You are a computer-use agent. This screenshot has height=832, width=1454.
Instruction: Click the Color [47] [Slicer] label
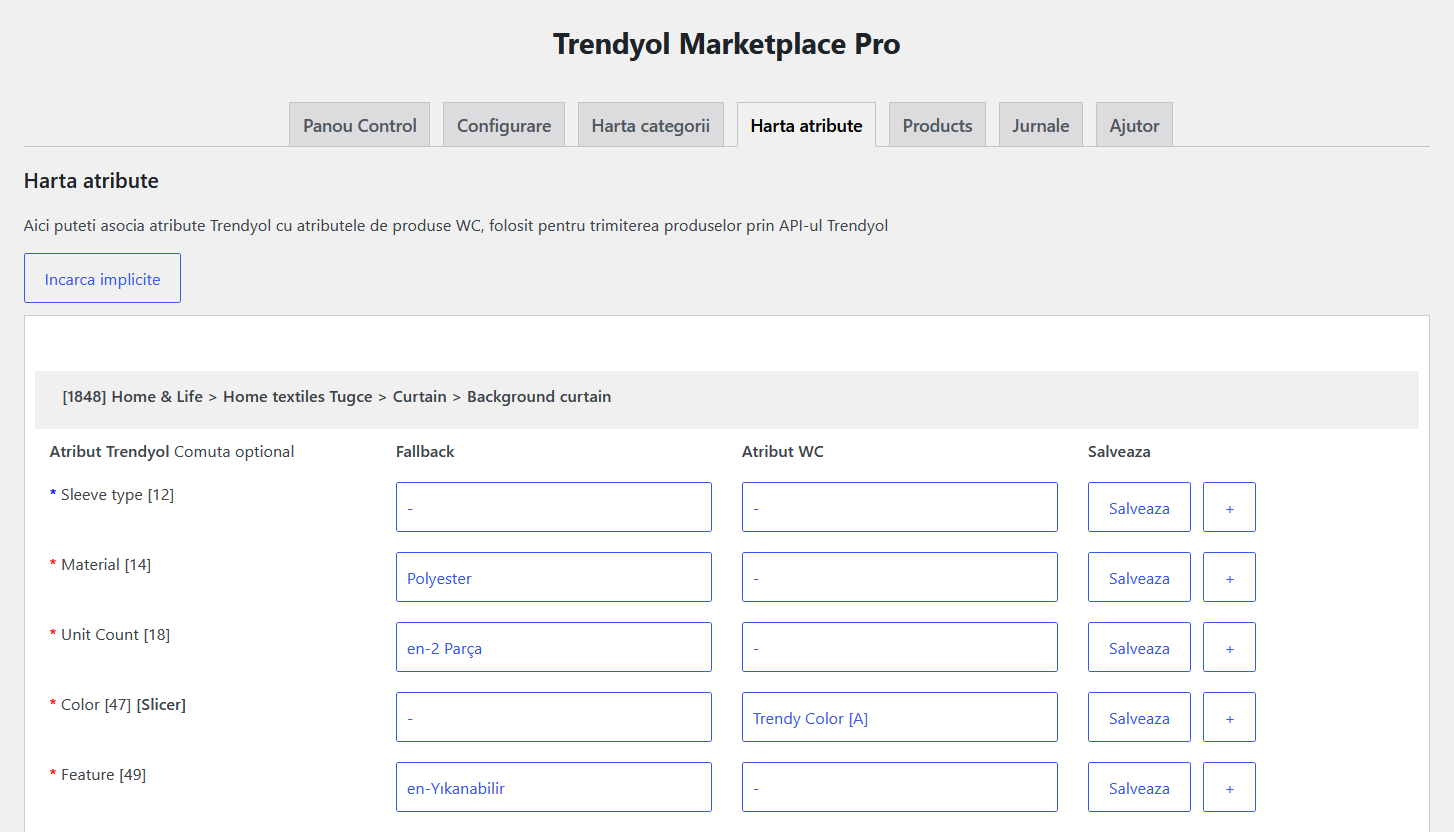(123, 705)
